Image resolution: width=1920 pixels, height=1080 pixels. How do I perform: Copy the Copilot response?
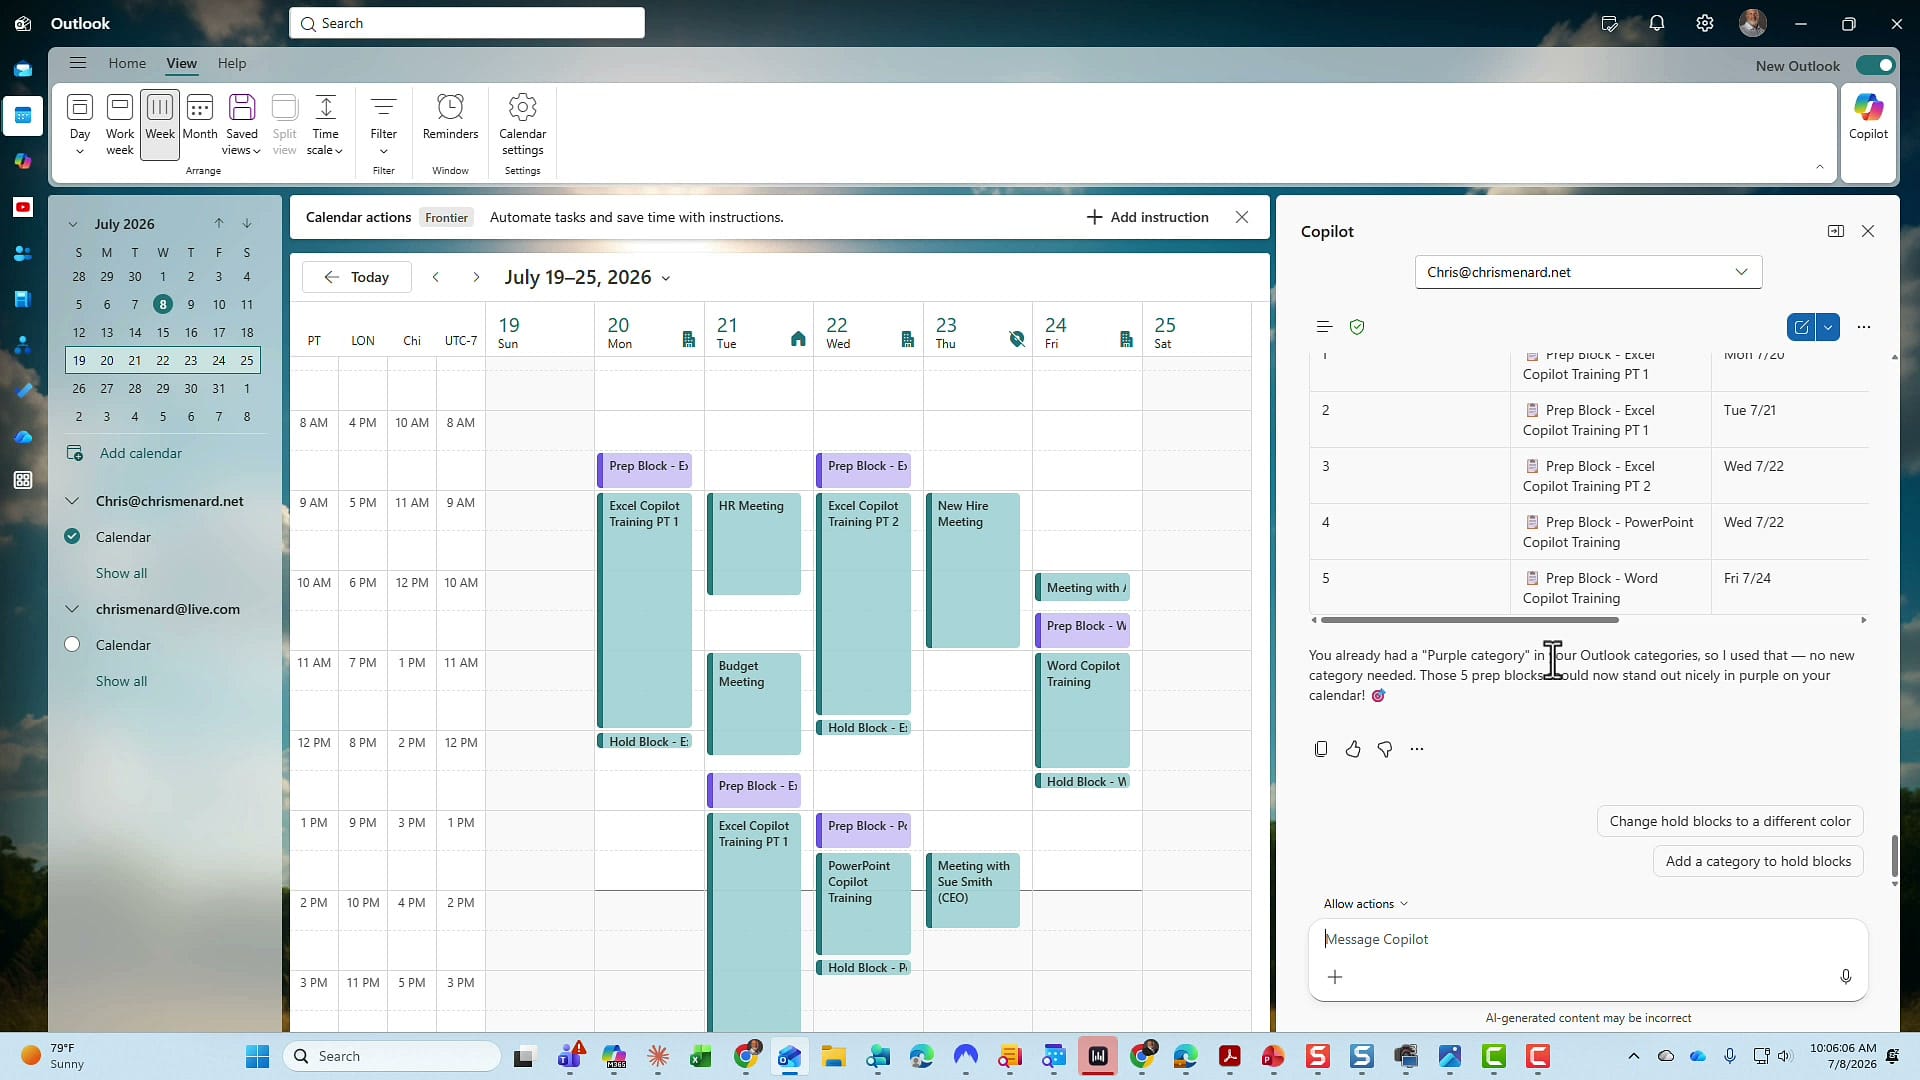pos(1321,749)
